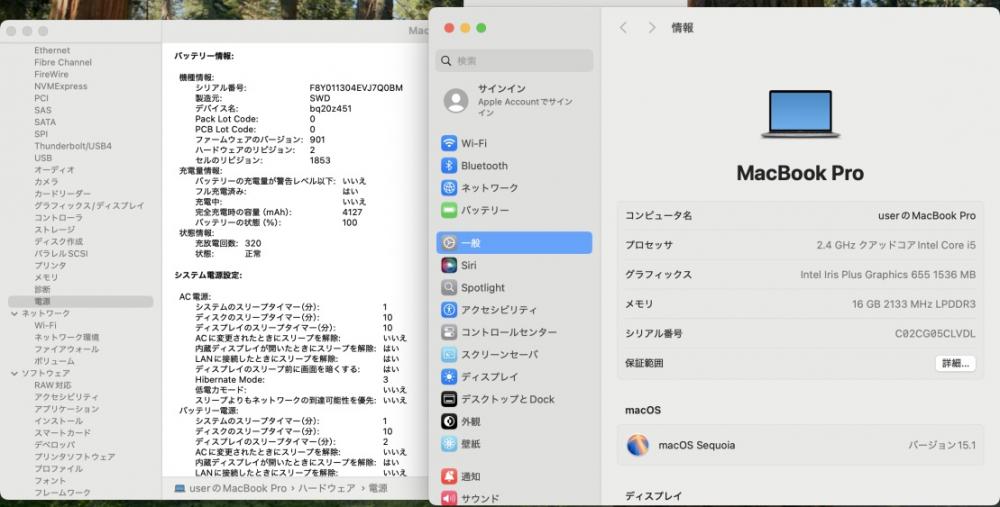Select グラフィックス/ディスプレイ in sidebar
The width and height of the screenshot is (1000, 507).
click(89, 206)
